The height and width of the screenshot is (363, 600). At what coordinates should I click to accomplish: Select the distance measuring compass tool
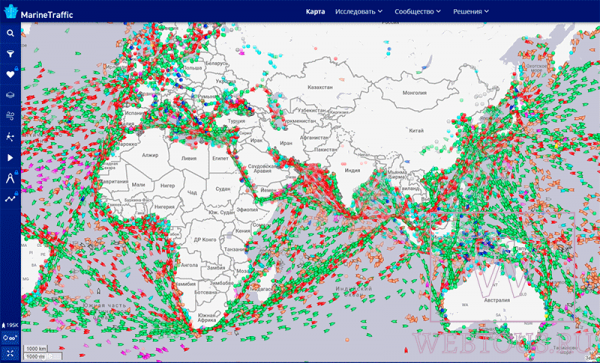pos(10,178)
